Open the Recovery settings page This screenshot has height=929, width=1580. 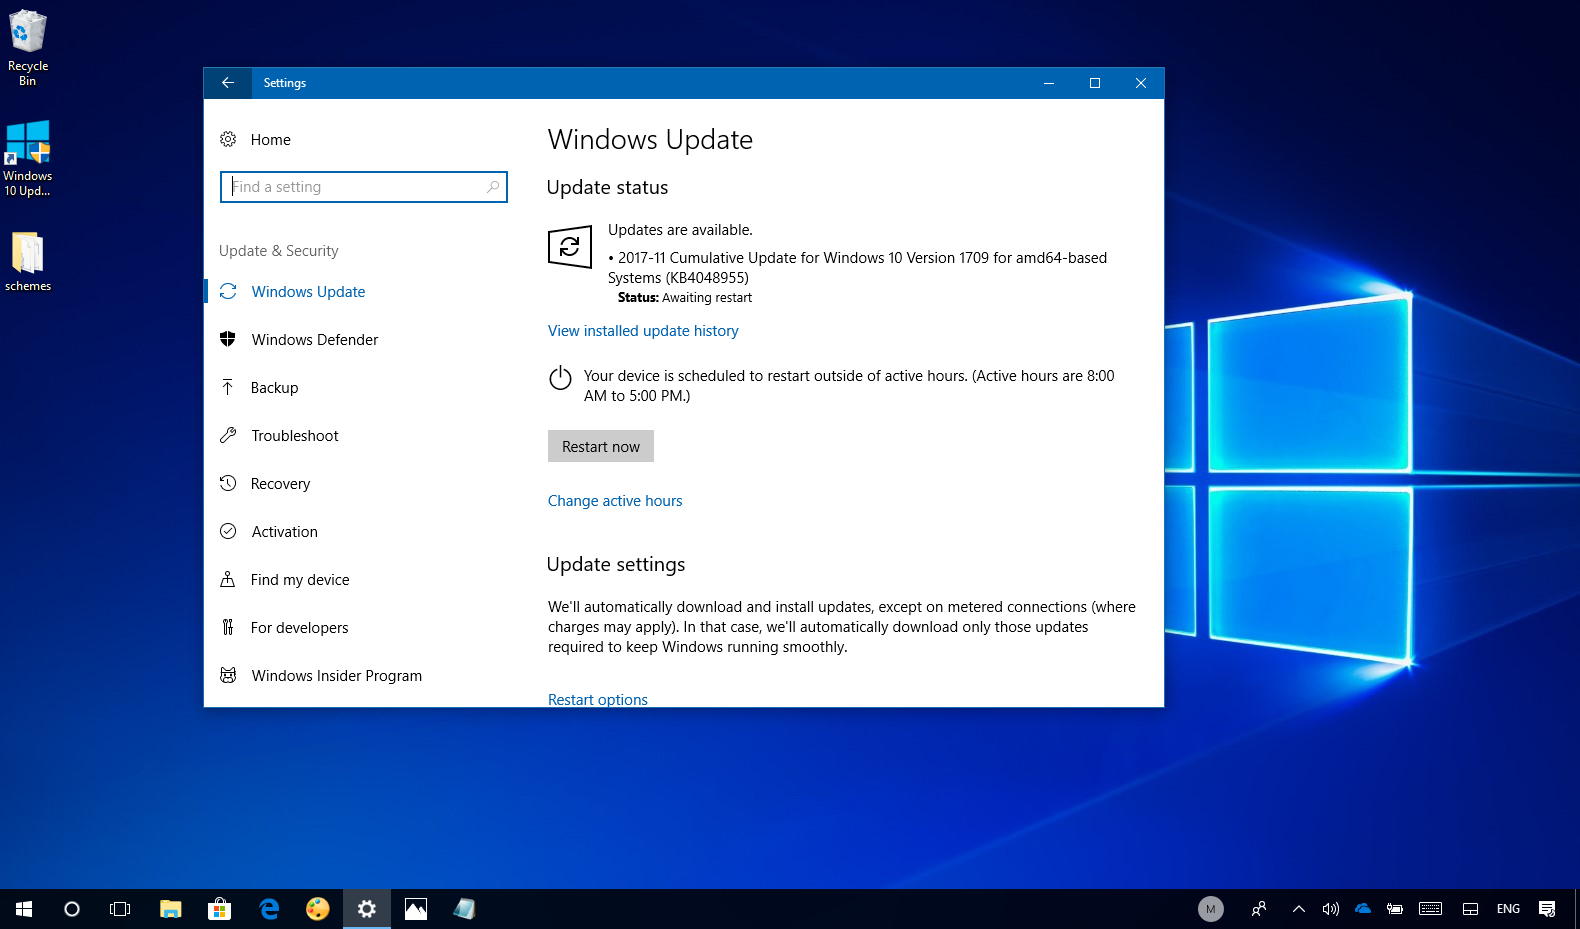280,484
